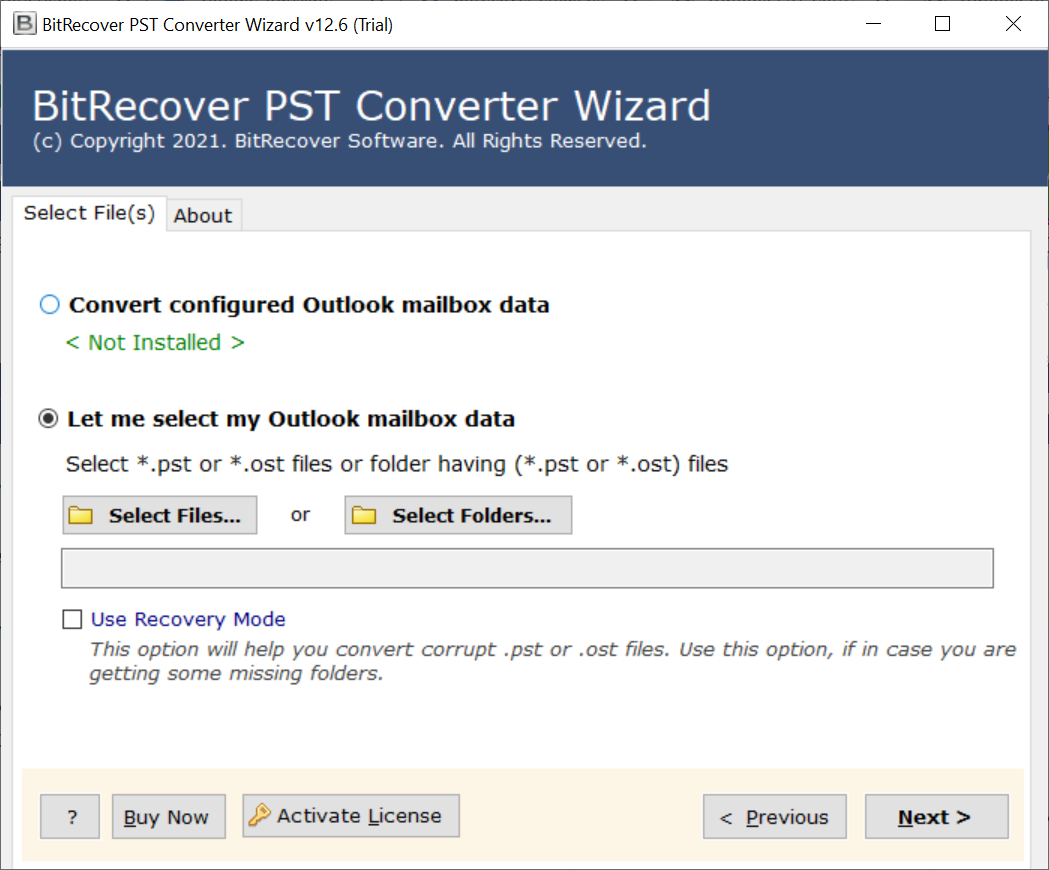Switch to the About tab
1049x870 pixels.
point(203,215)
